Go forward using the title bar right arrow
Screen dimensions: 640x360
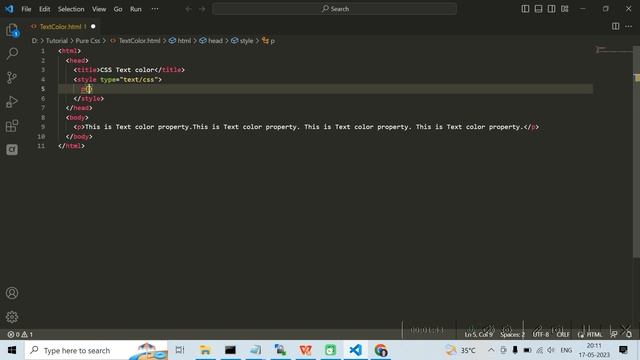pos(202,9)
